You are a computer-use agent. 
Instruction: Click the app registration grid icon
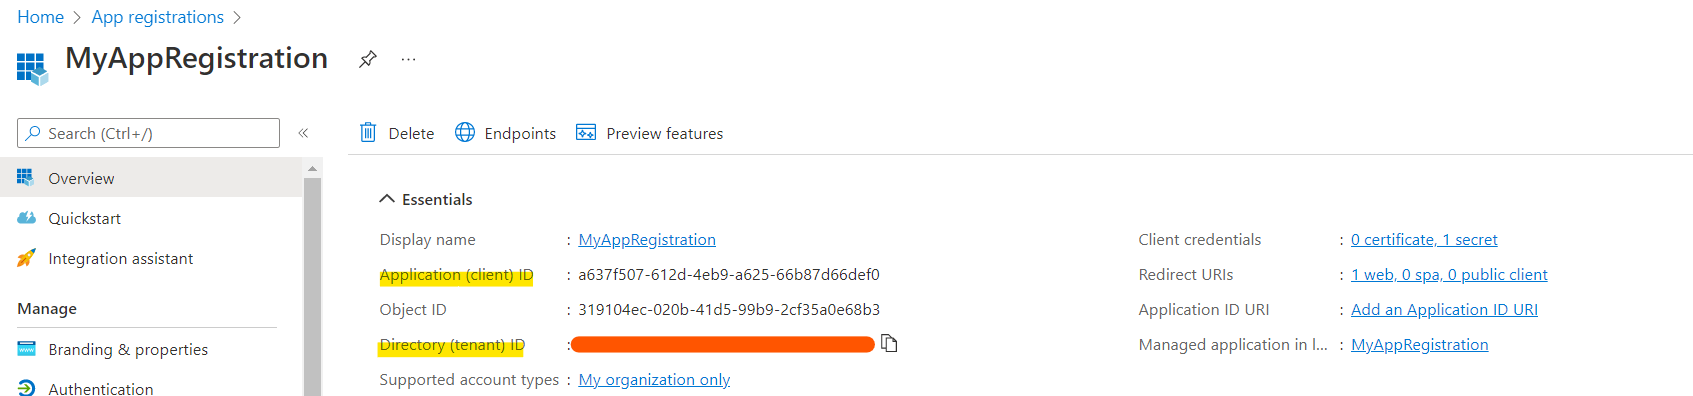[x=32, y=68]
